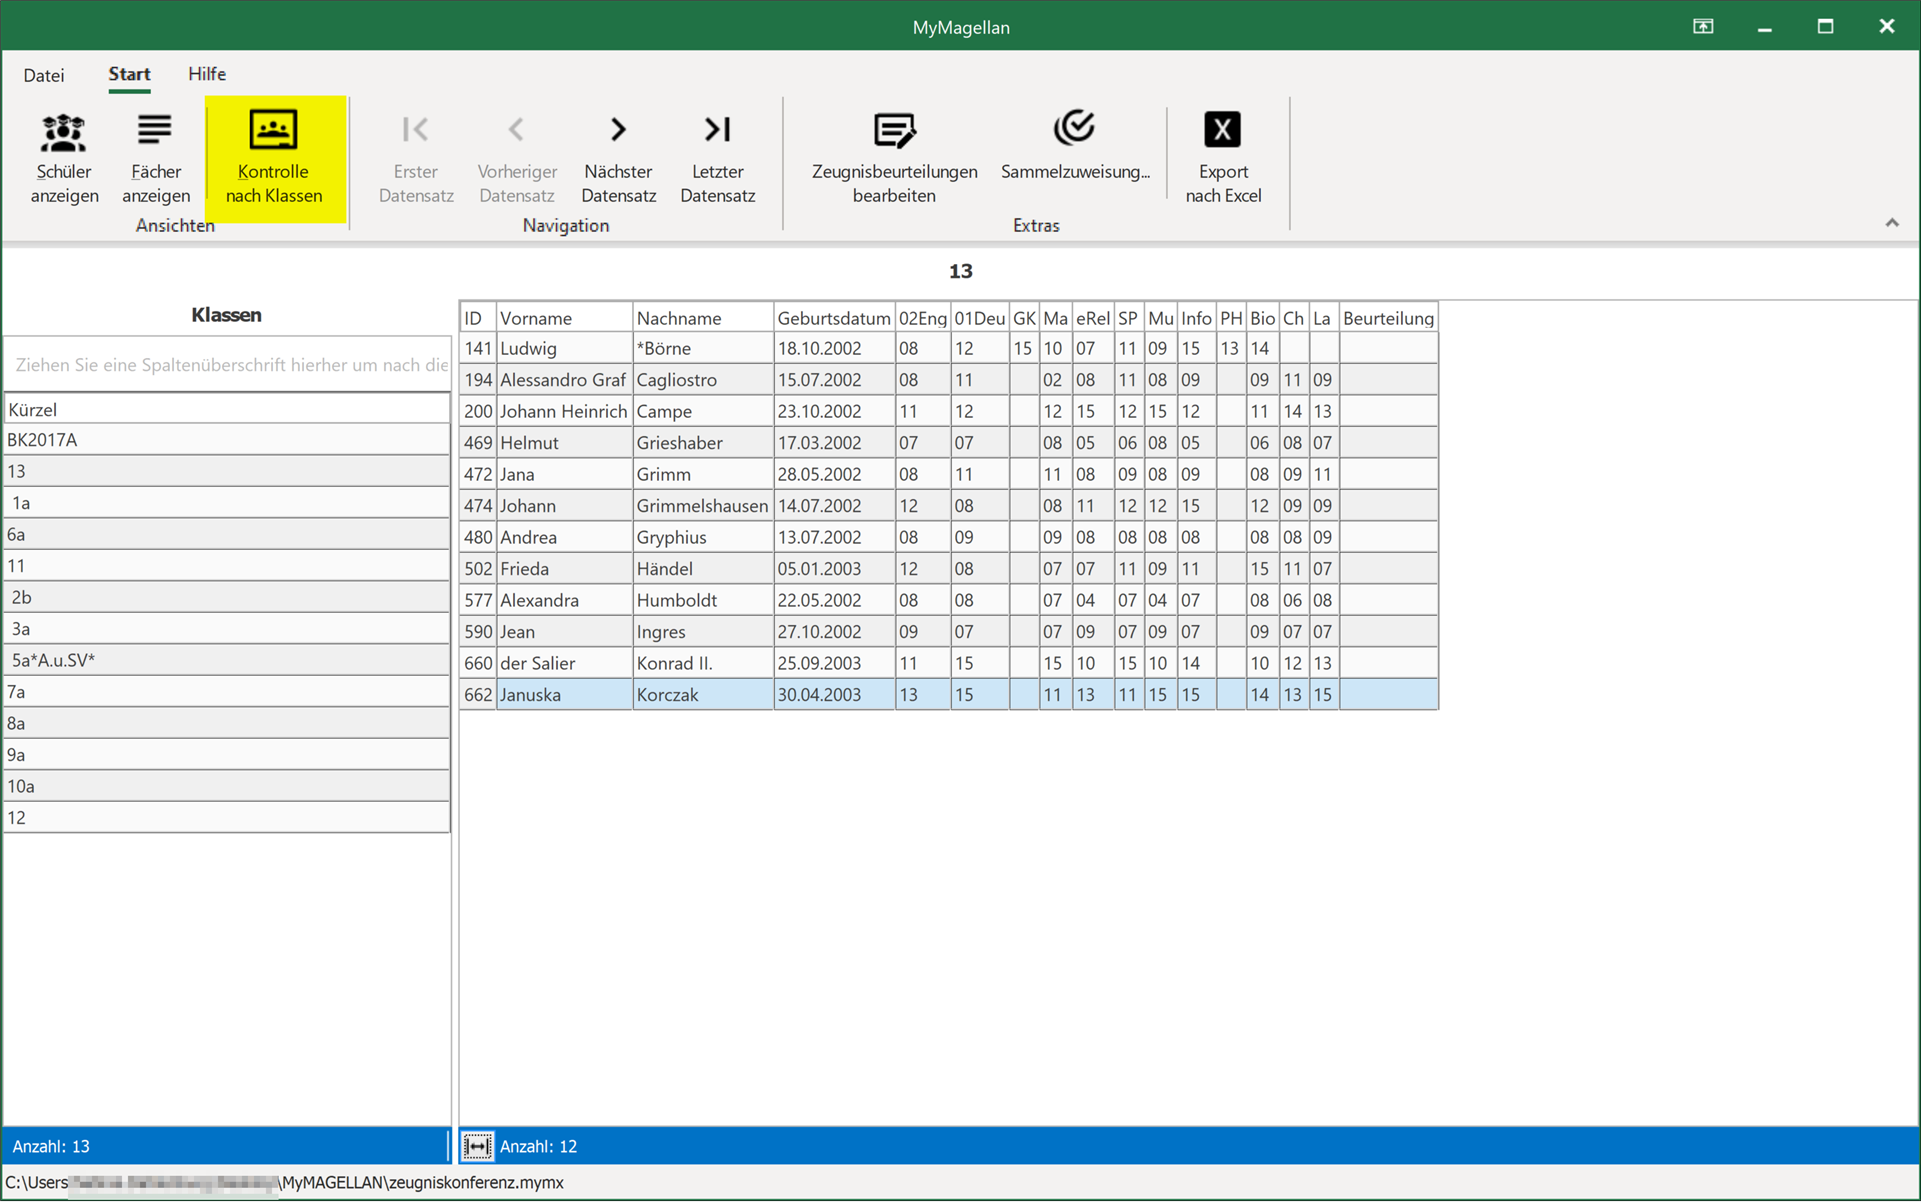Click the Geburtsdatum column header
Screen dimensions: 1921x1202
(x=834, y=318)
